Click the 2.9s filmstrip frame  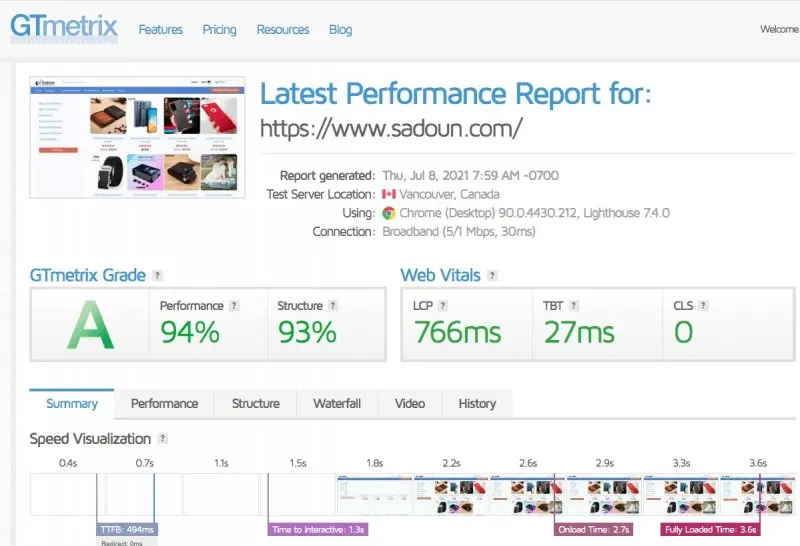pos(604,494)
